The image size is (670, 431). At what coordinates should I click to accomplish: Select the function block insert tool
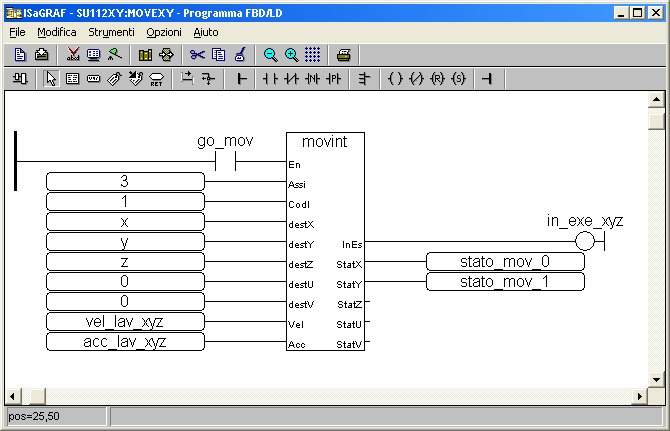tap(73, 79)
